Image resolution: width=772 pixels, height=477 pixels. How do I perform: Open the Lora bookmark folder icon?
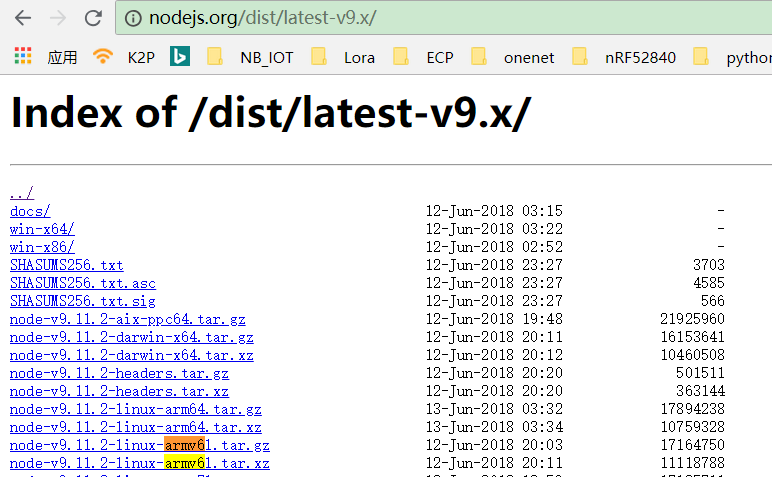pyautogui.click(x=319, y=56)
